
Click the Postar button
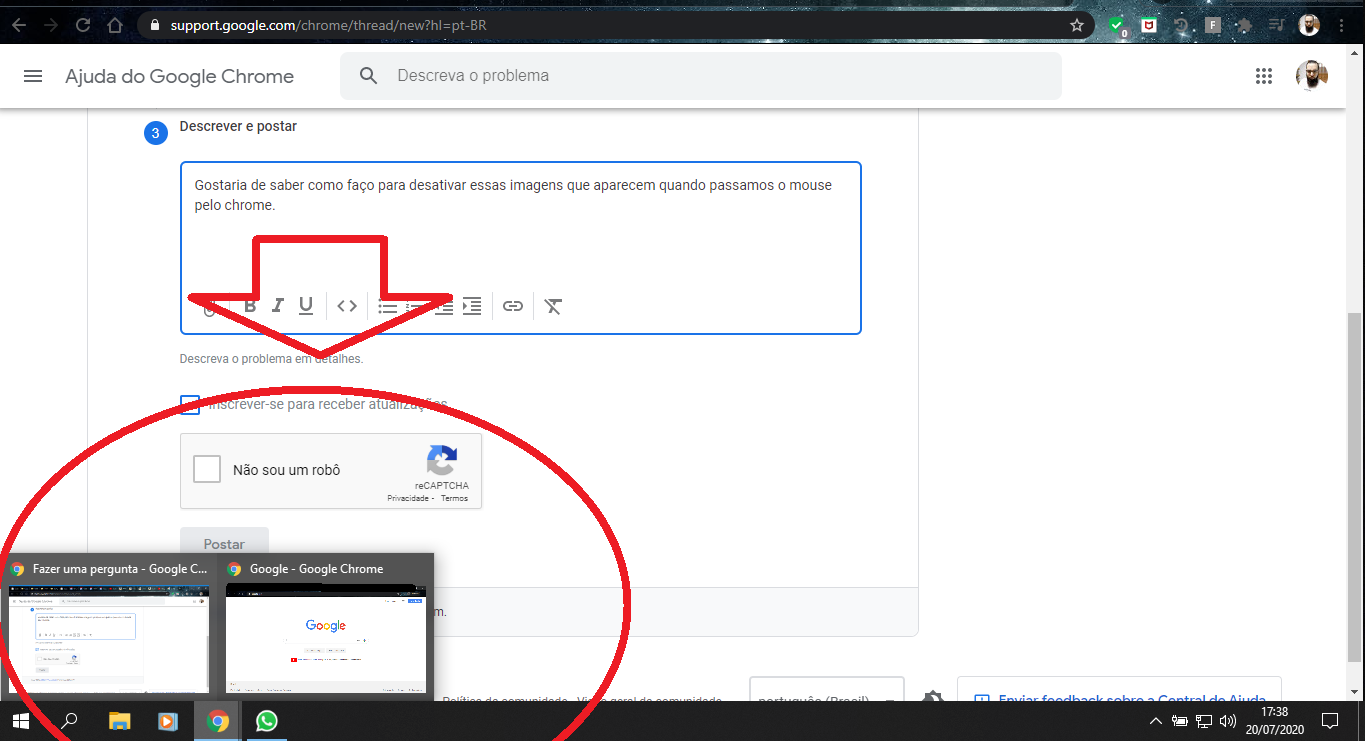point(224,544)
